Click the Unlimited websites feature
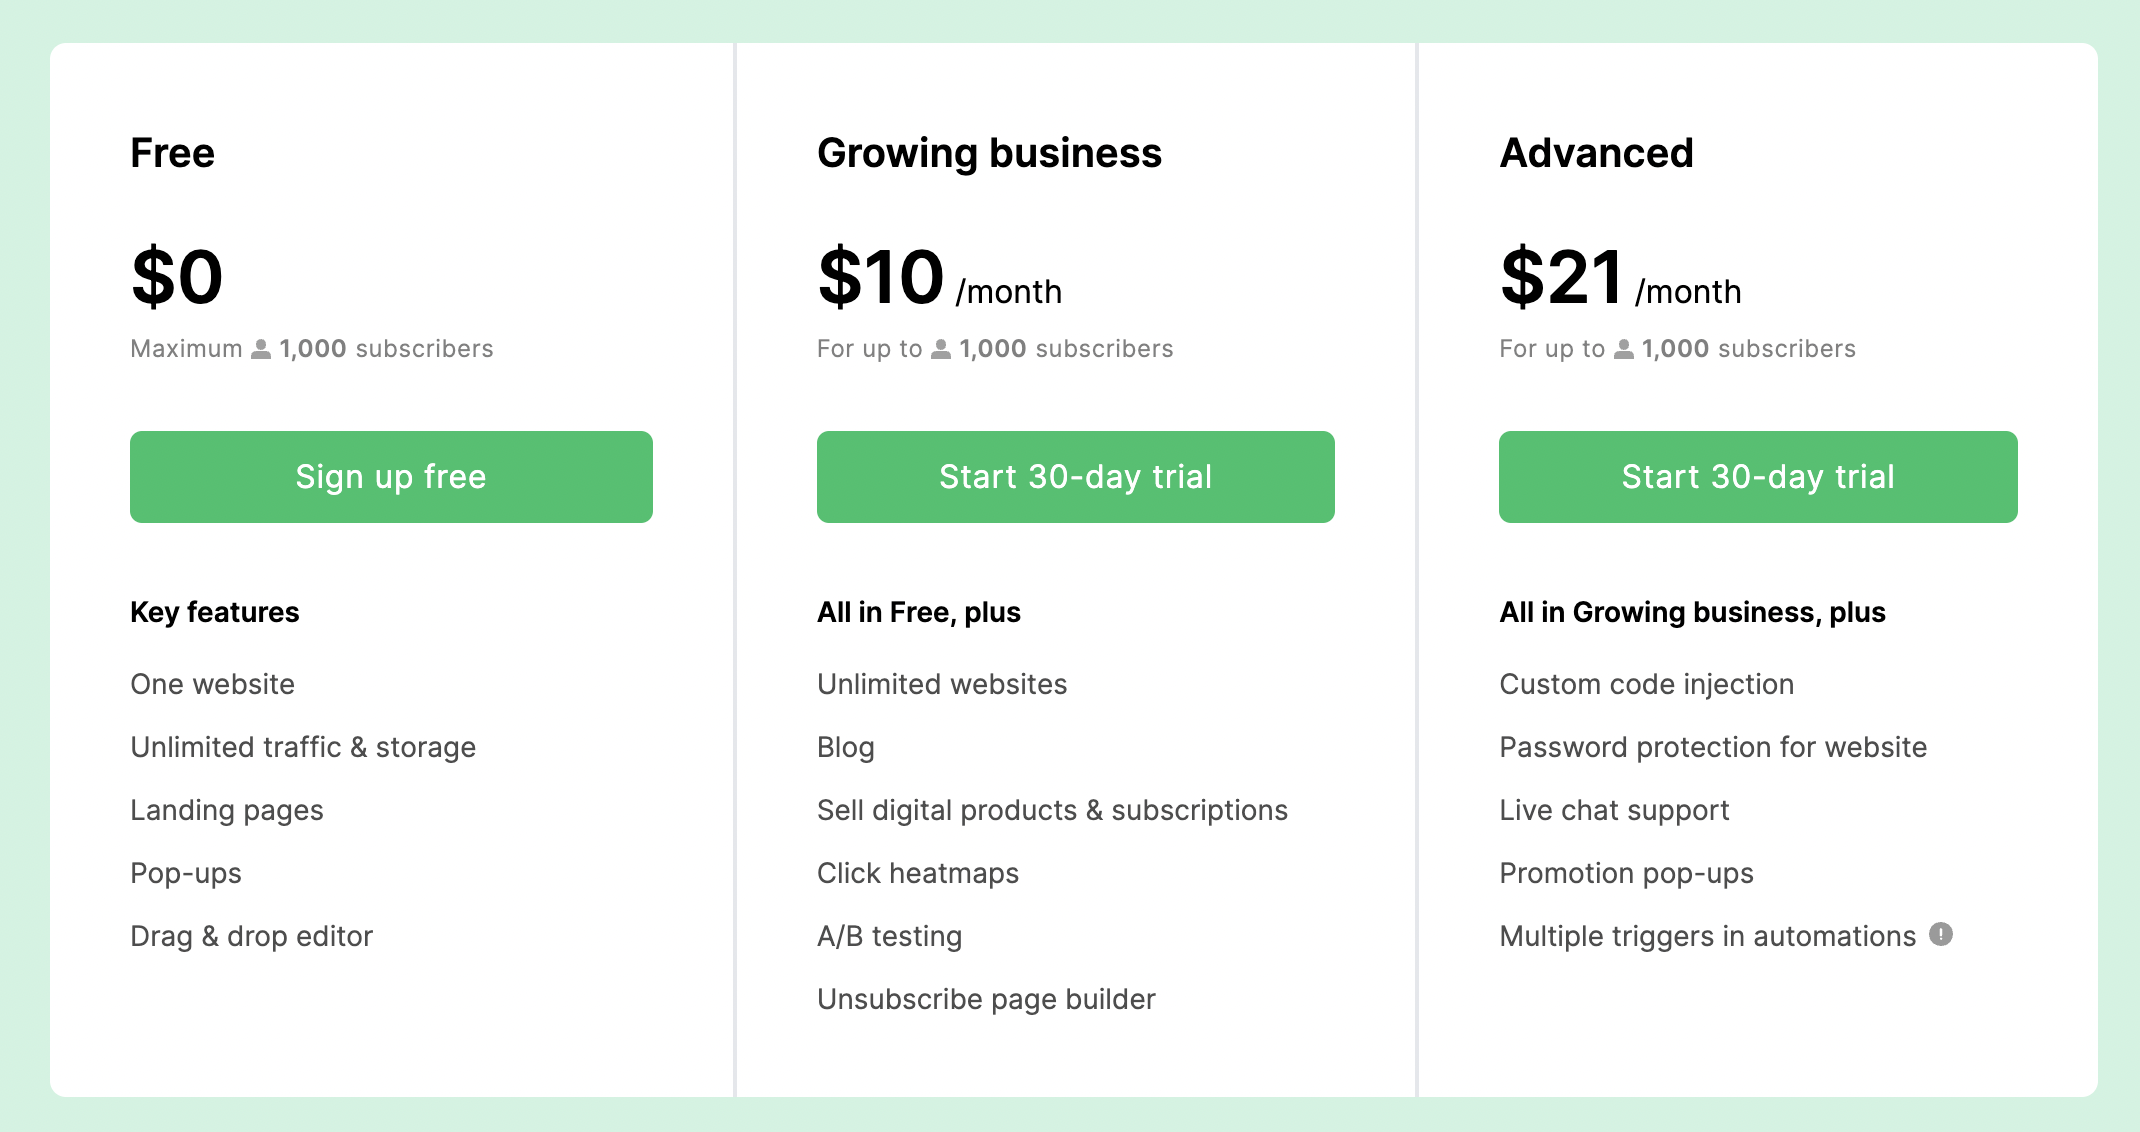 [941, 684]
